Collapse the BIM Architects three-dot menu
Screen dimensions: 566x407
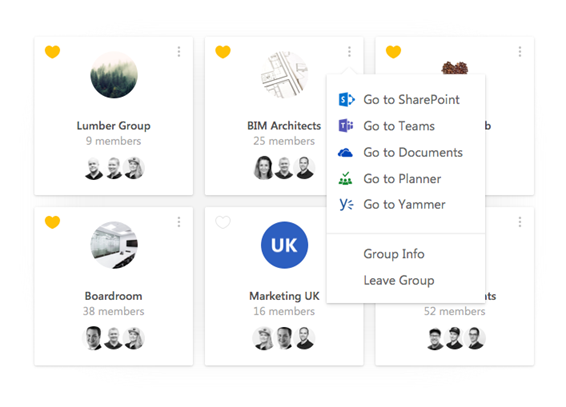click(x=349, y=52)
